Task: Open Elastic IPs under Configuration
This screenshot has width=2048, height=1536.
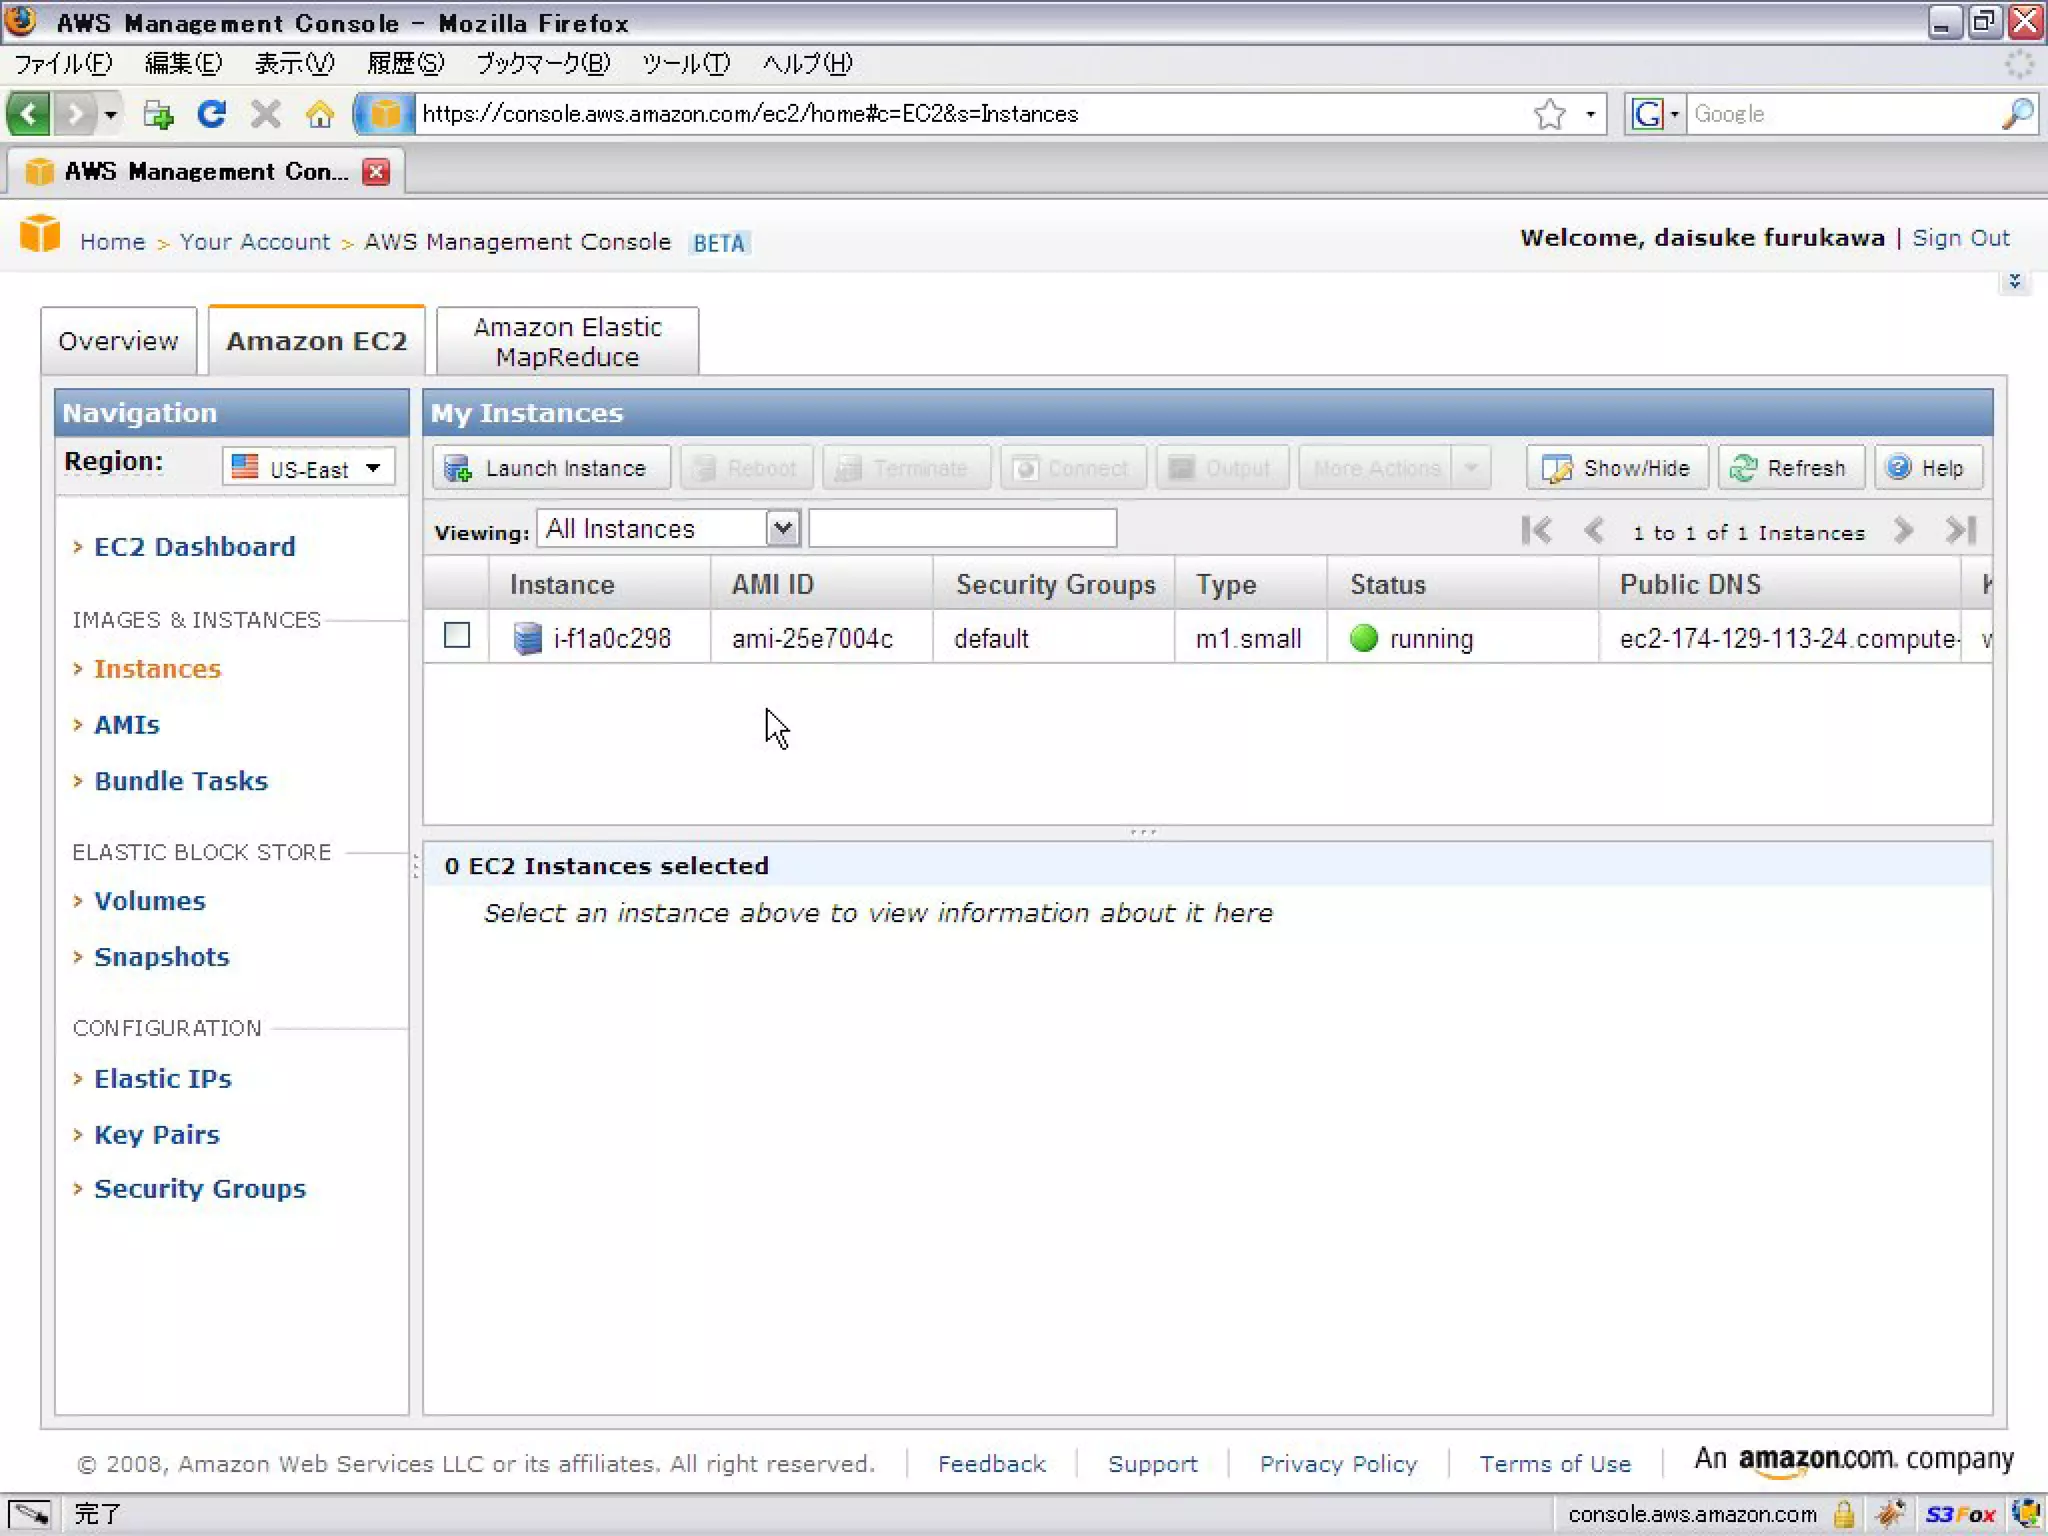Action: coord(163,1079)
